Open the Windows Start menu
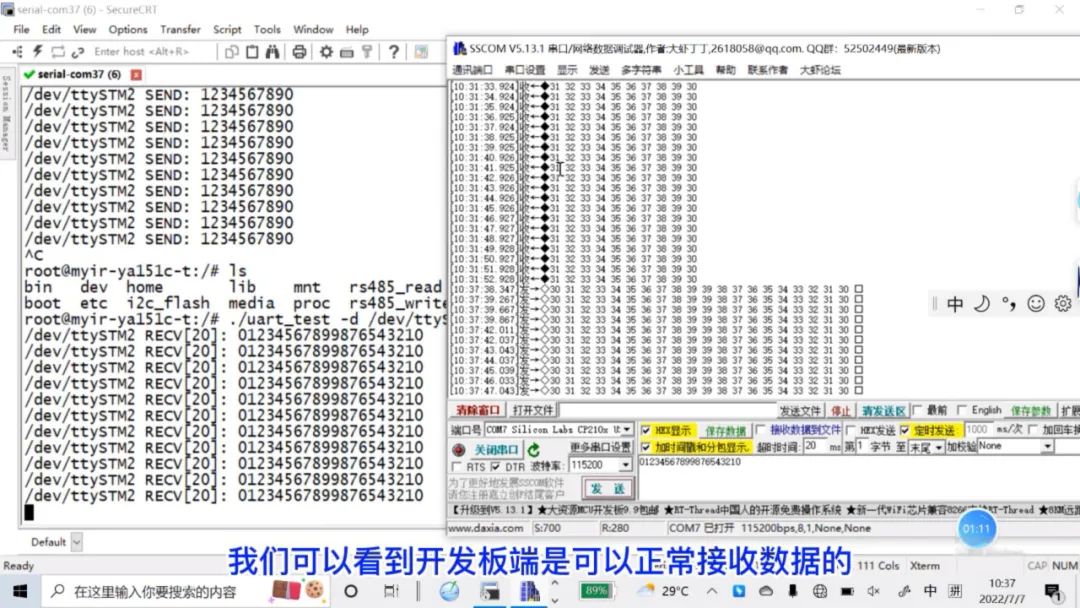This screenshot has height=608, width=1080. point(20,591)
